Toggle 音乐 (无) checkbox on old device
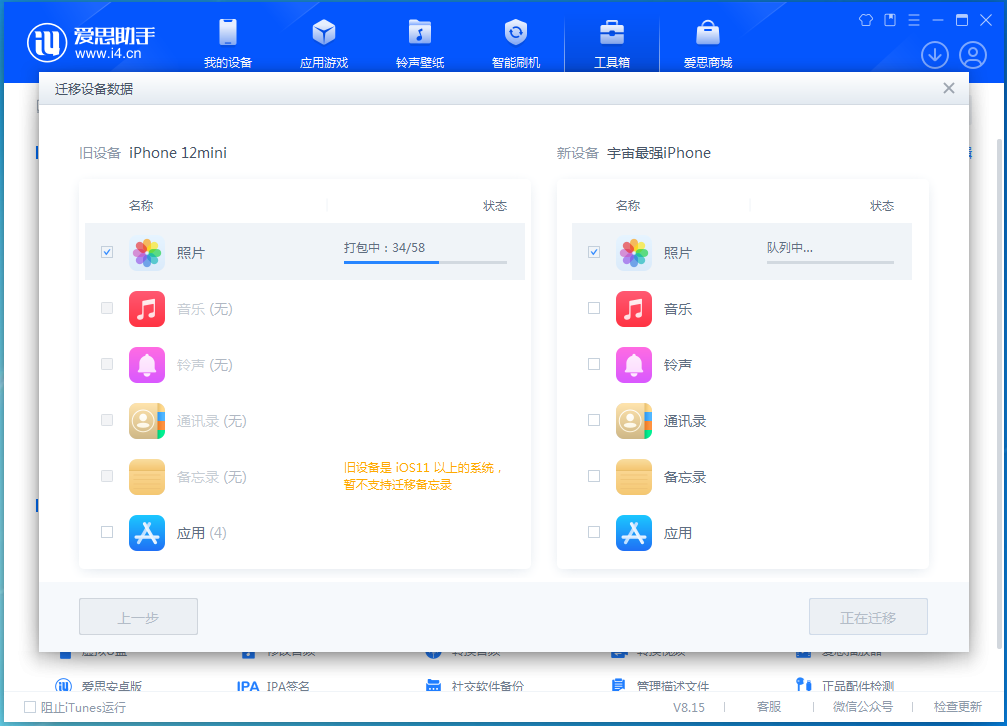Image resolution: width=1007 pixels, height=726 pixels. click(x=107, y=308)
